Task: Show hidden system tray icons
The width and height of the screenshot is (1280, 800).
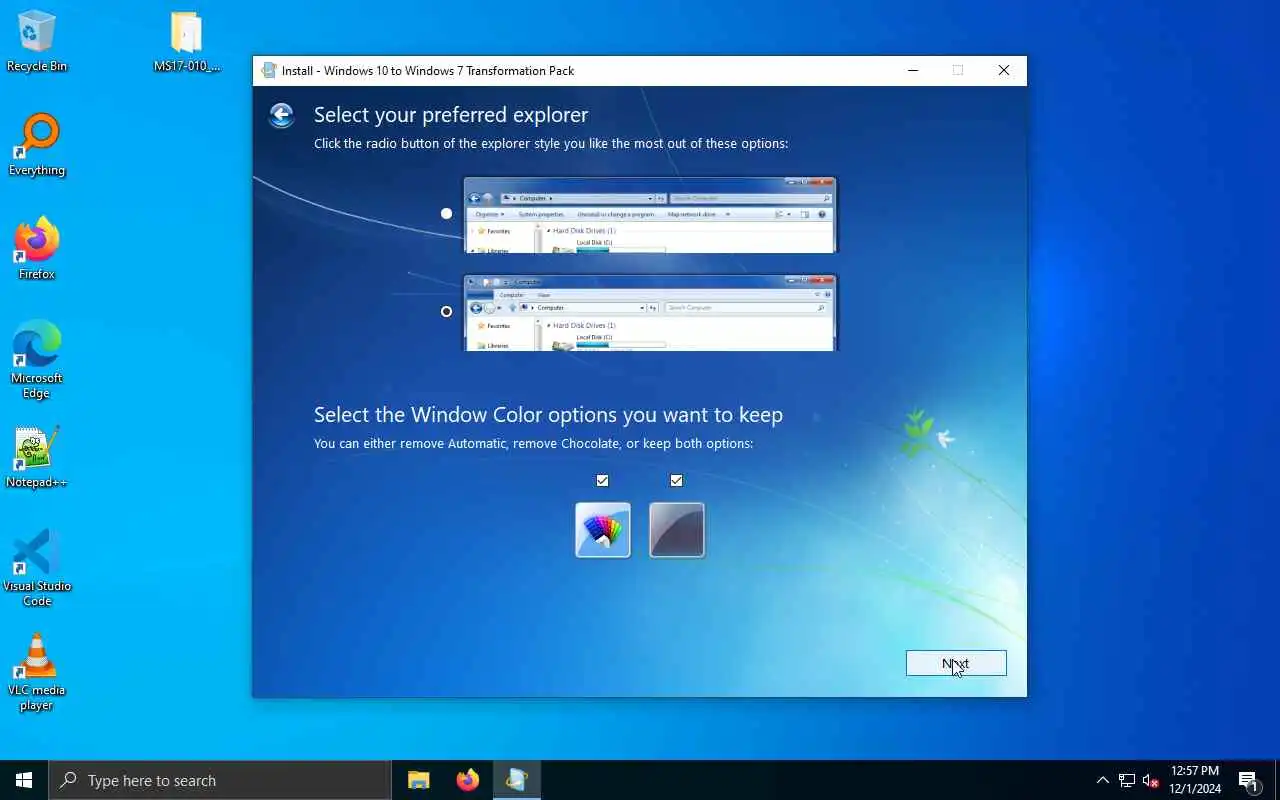Action: 1102,780
